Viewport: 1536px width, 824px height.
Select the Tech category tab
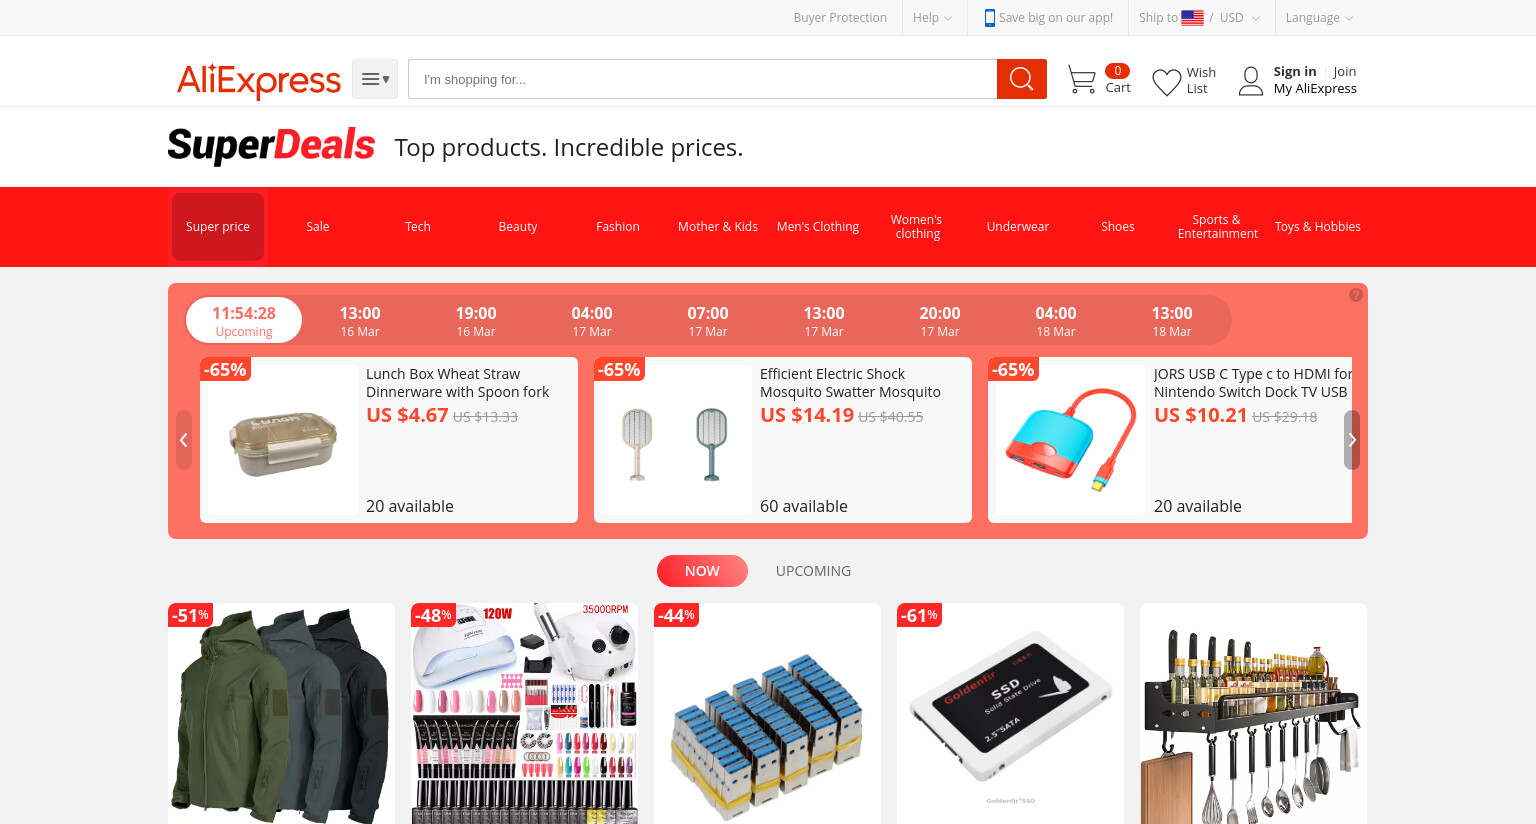click(x=418, y=227)
